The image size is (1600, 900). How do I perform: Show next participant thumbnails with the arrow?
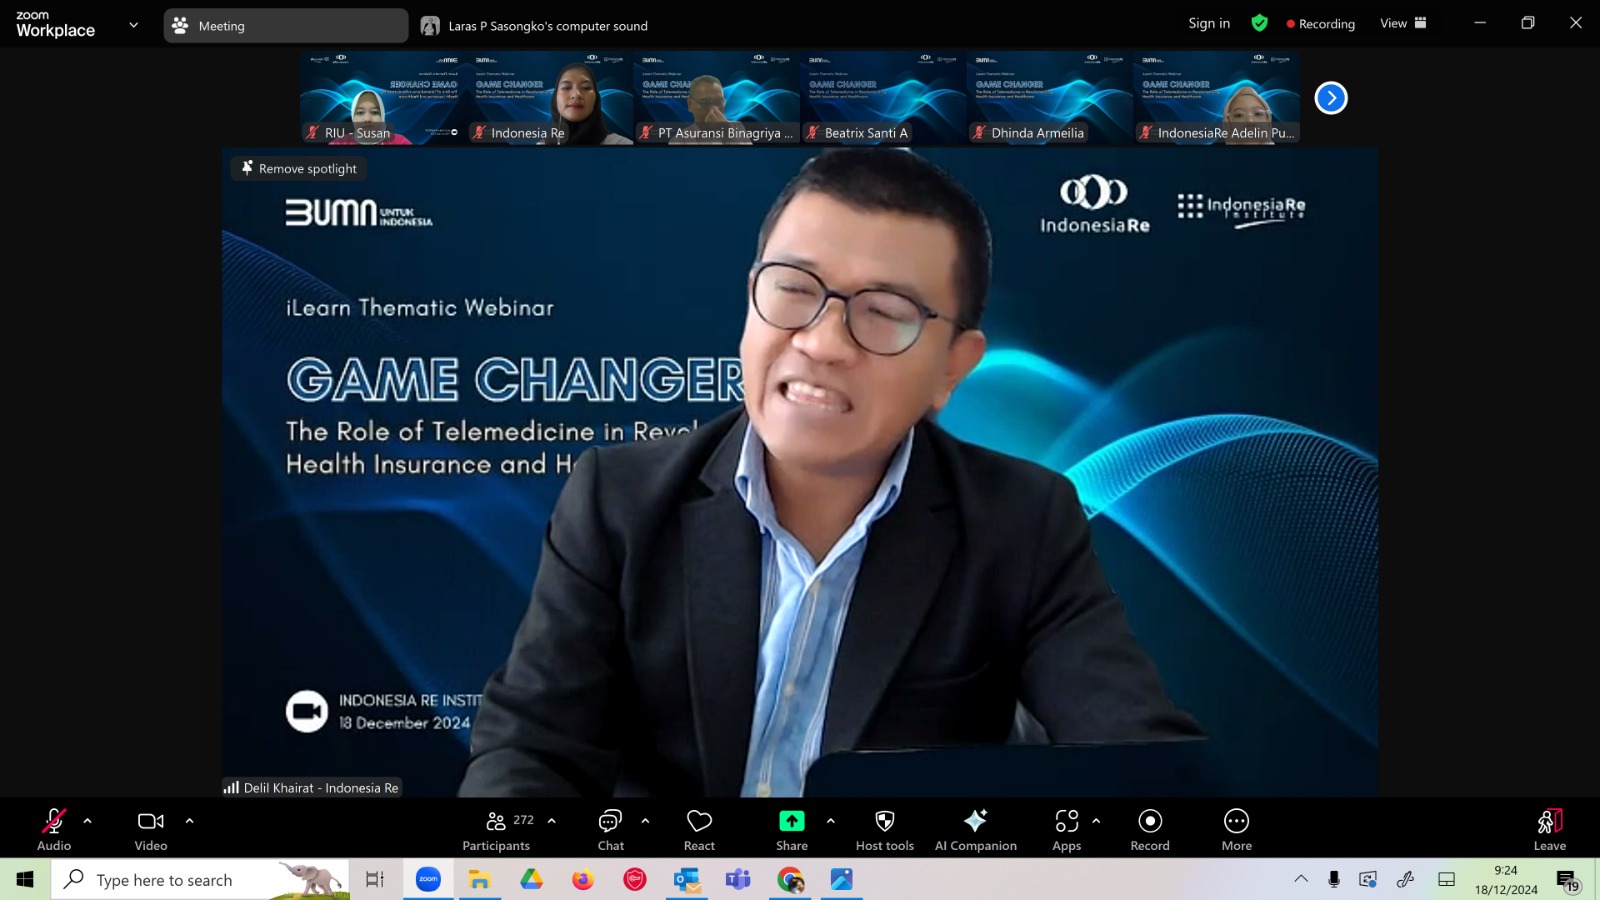click(1331, 98)
